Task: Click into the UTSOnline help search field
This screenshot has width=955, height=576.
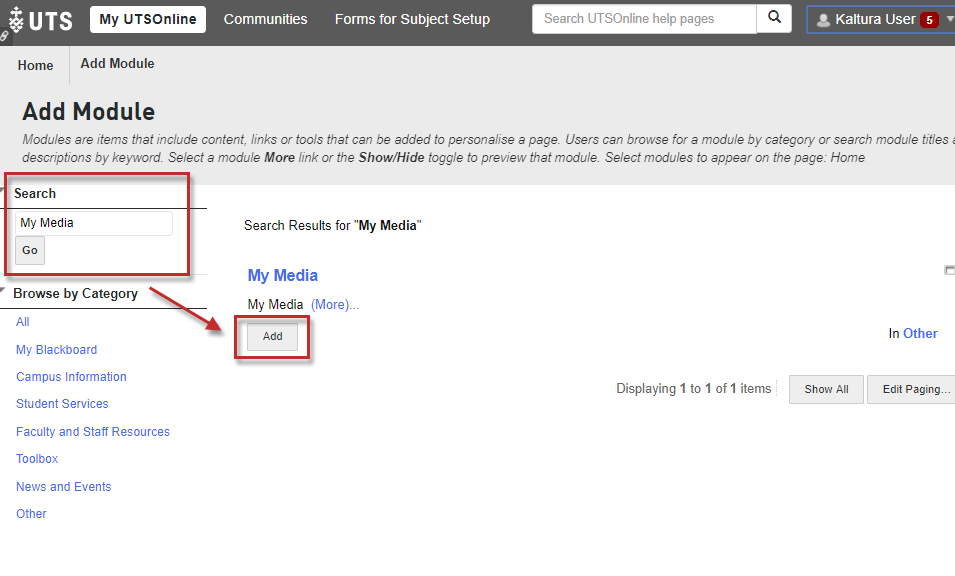Action: tap(644, 19)
